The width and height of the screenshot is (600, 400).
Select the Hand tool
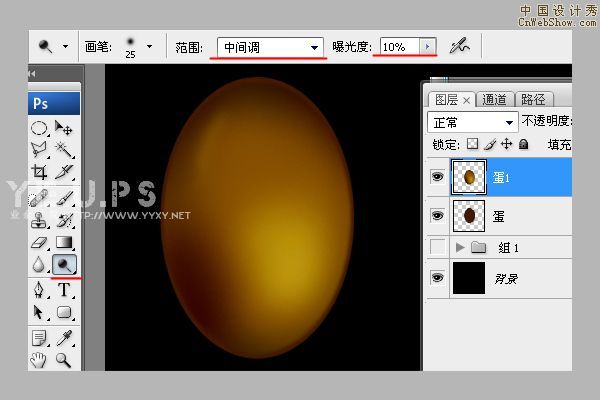(x=40, y=359)
